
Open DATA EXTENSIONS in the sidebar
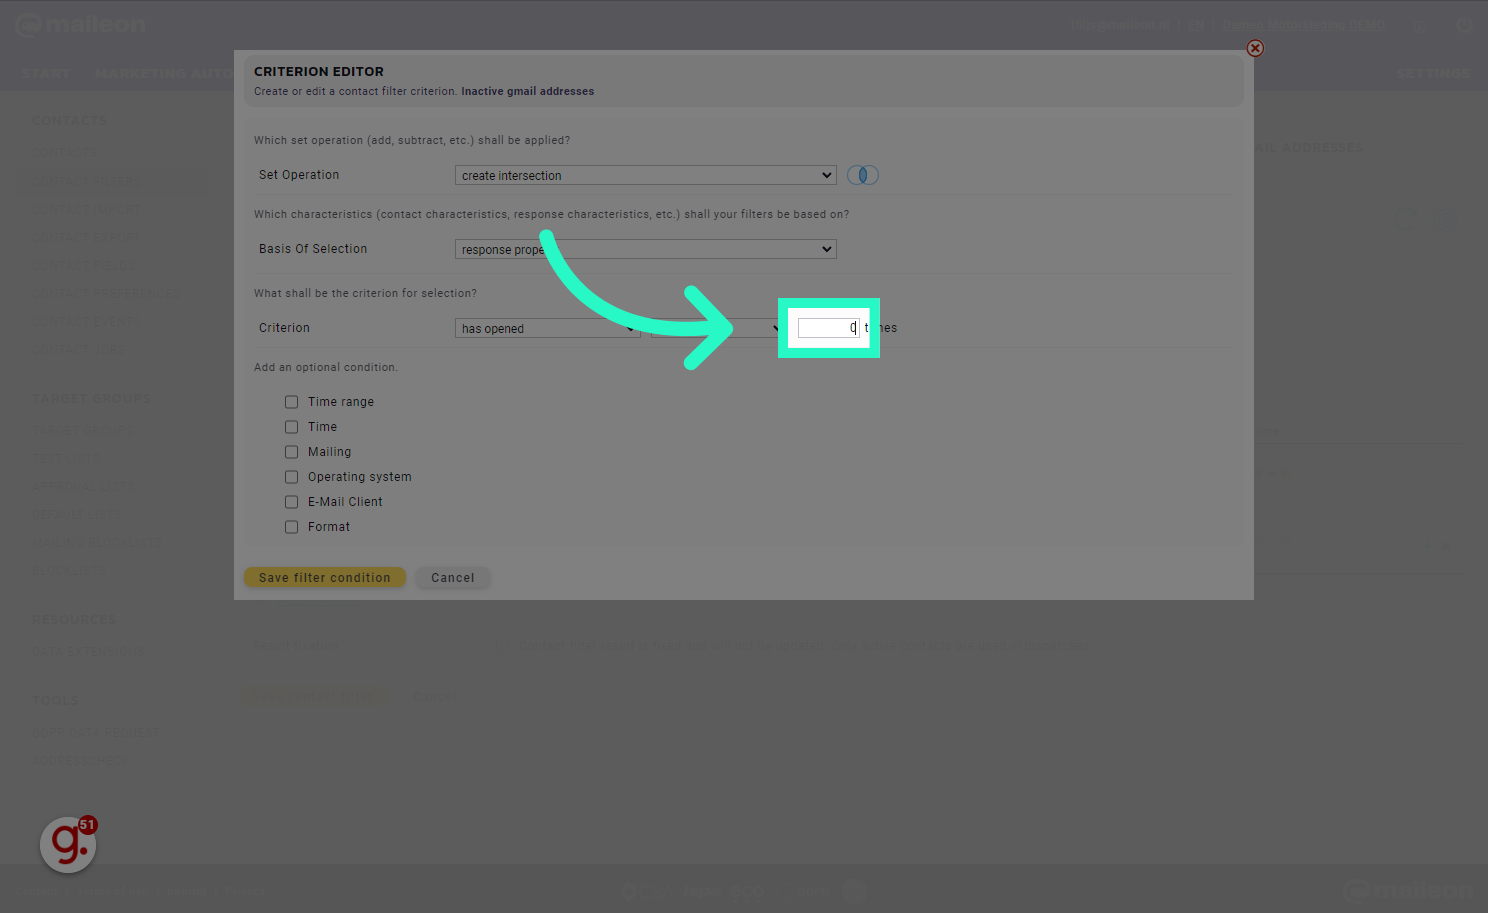(88, 651)
